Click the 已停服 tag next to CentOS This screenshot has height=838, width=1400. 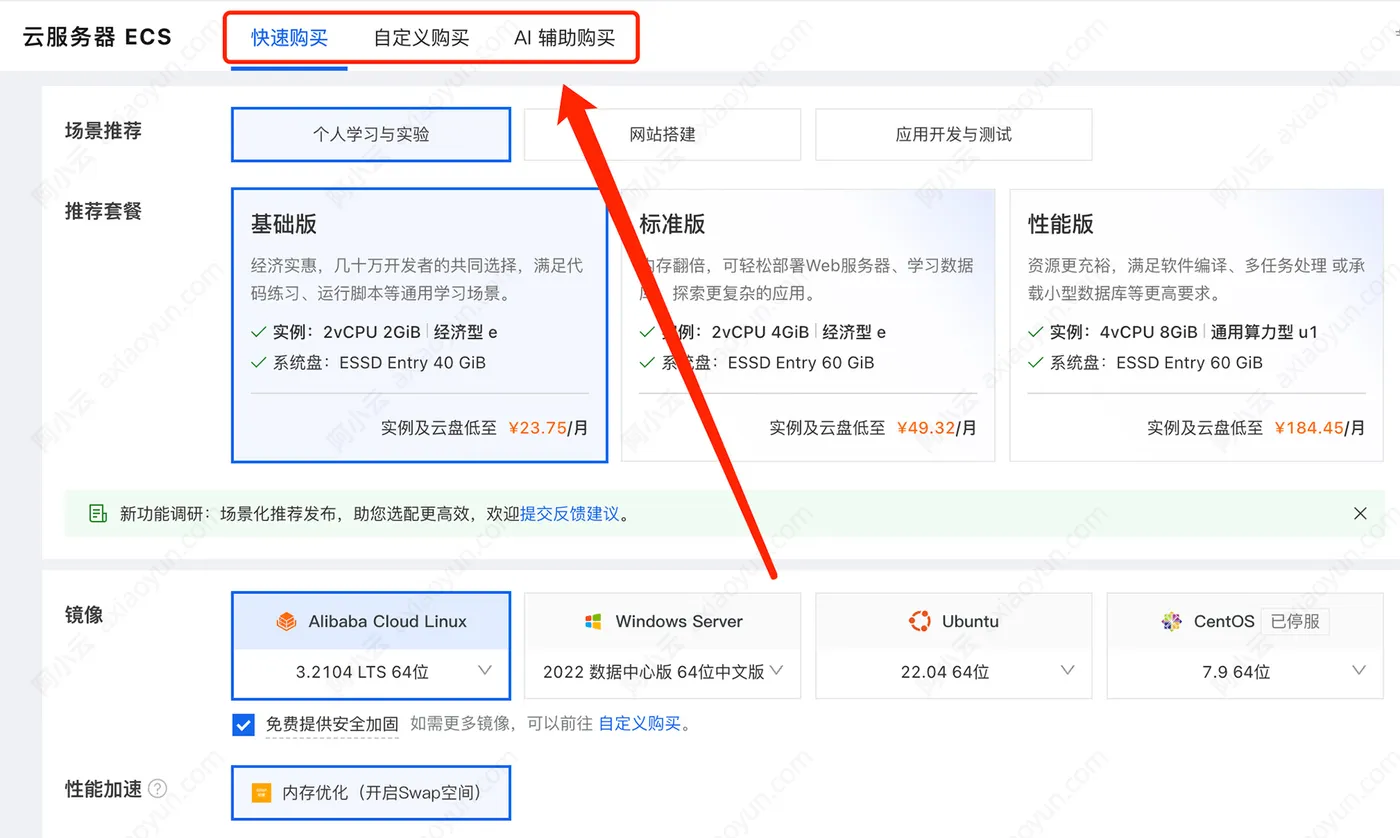pyautogui.click(x=1295, y=621)
